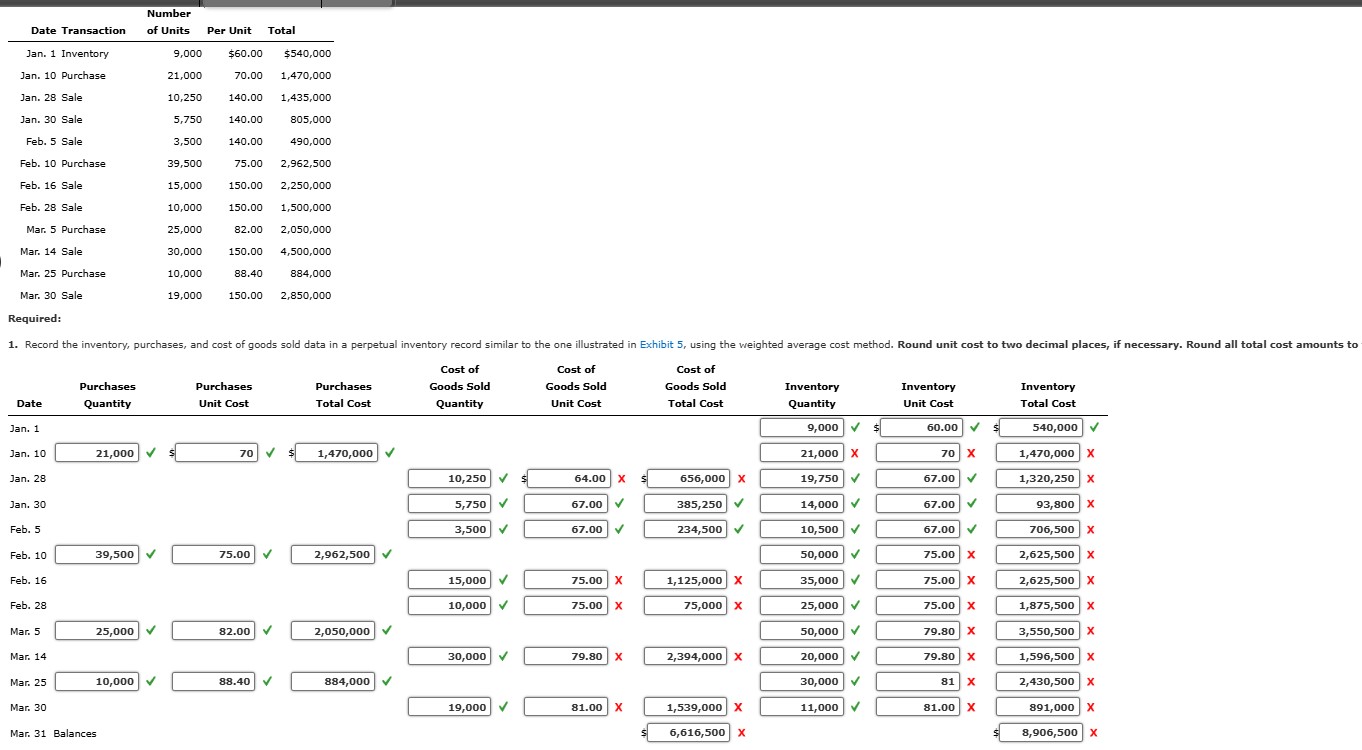The height and width of the screenshot is (750, 1362).
Task: Click Feb. 5 COGS Quantity 3,500
Action: pos(450,529)
